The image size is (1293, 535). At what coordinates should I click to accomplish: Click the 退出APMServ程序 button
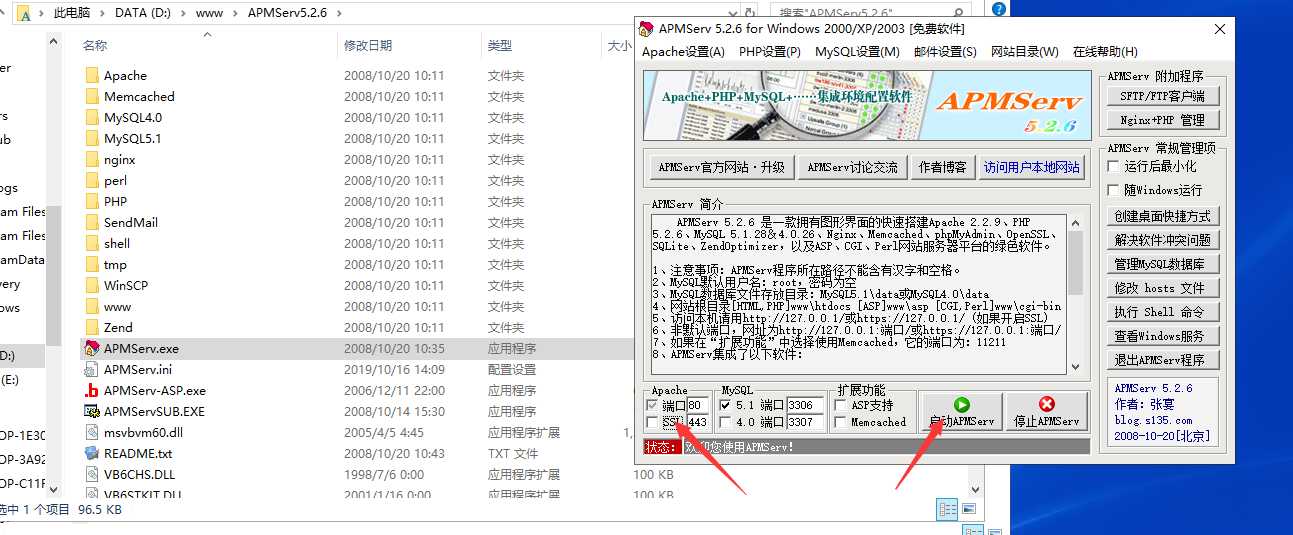1162,360
